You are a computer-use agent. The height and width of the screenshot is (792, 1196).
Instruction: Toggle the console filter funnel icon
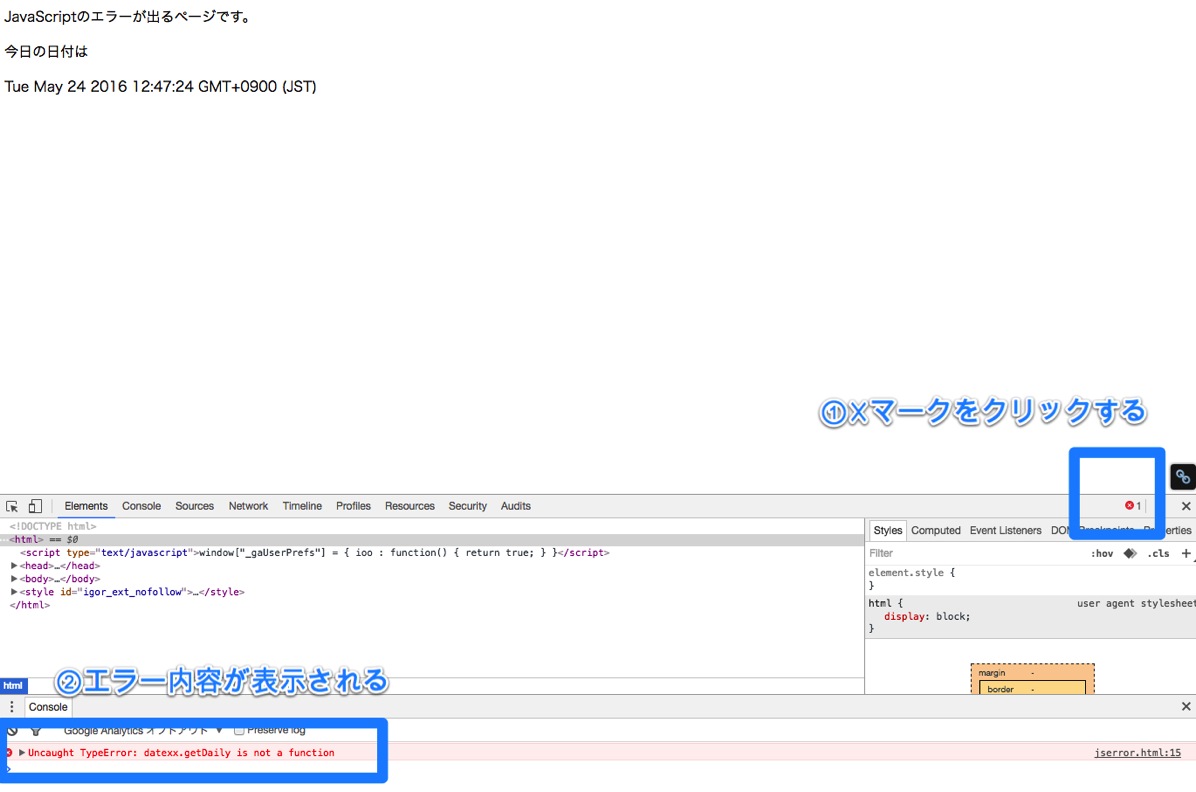35,731
